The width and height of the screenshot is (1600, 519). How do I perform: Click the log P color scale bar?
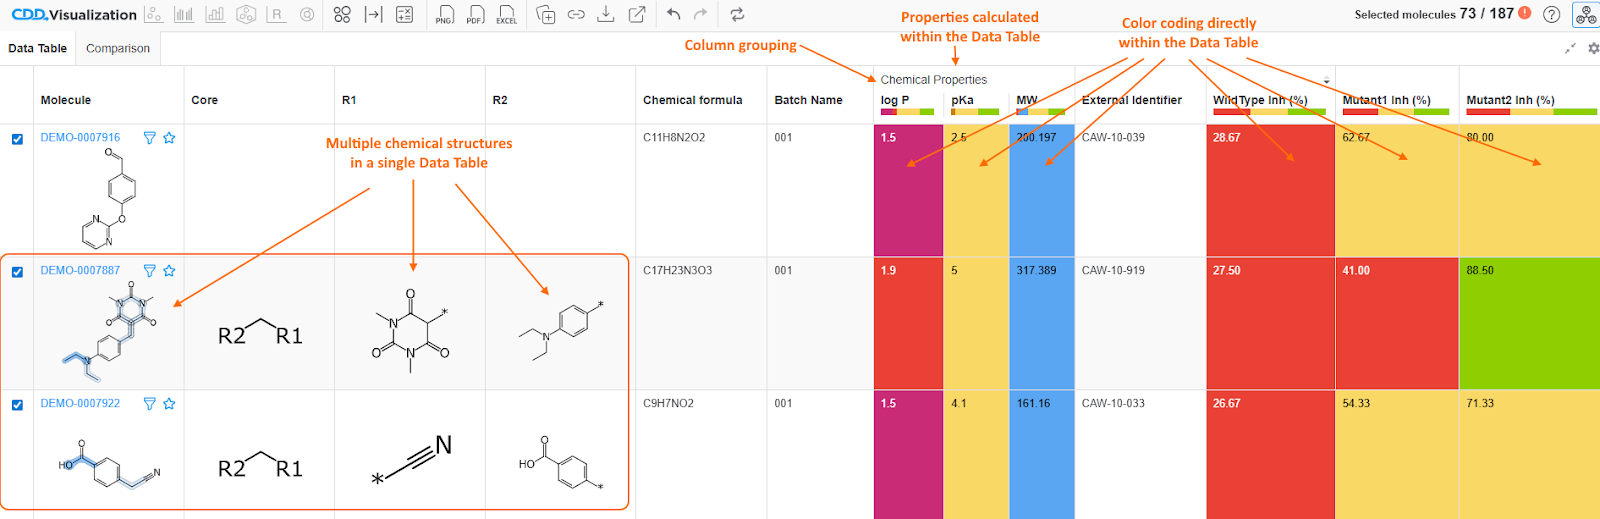[x=907, y=112]
